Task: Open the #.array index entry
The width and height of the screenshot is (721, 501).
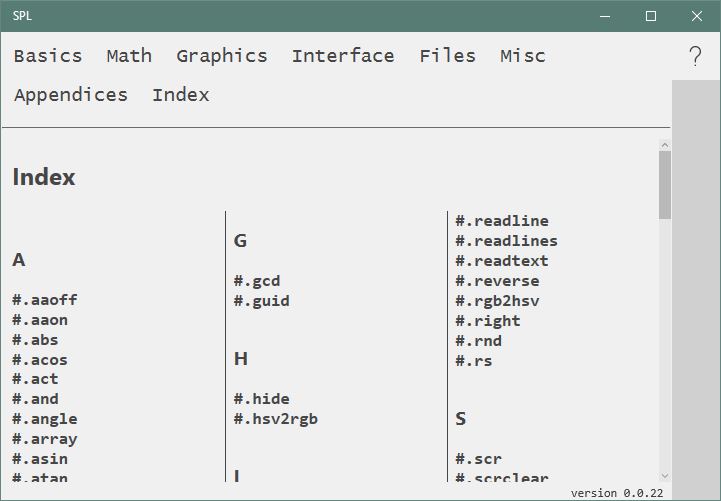Action: (x=45, y=439)
